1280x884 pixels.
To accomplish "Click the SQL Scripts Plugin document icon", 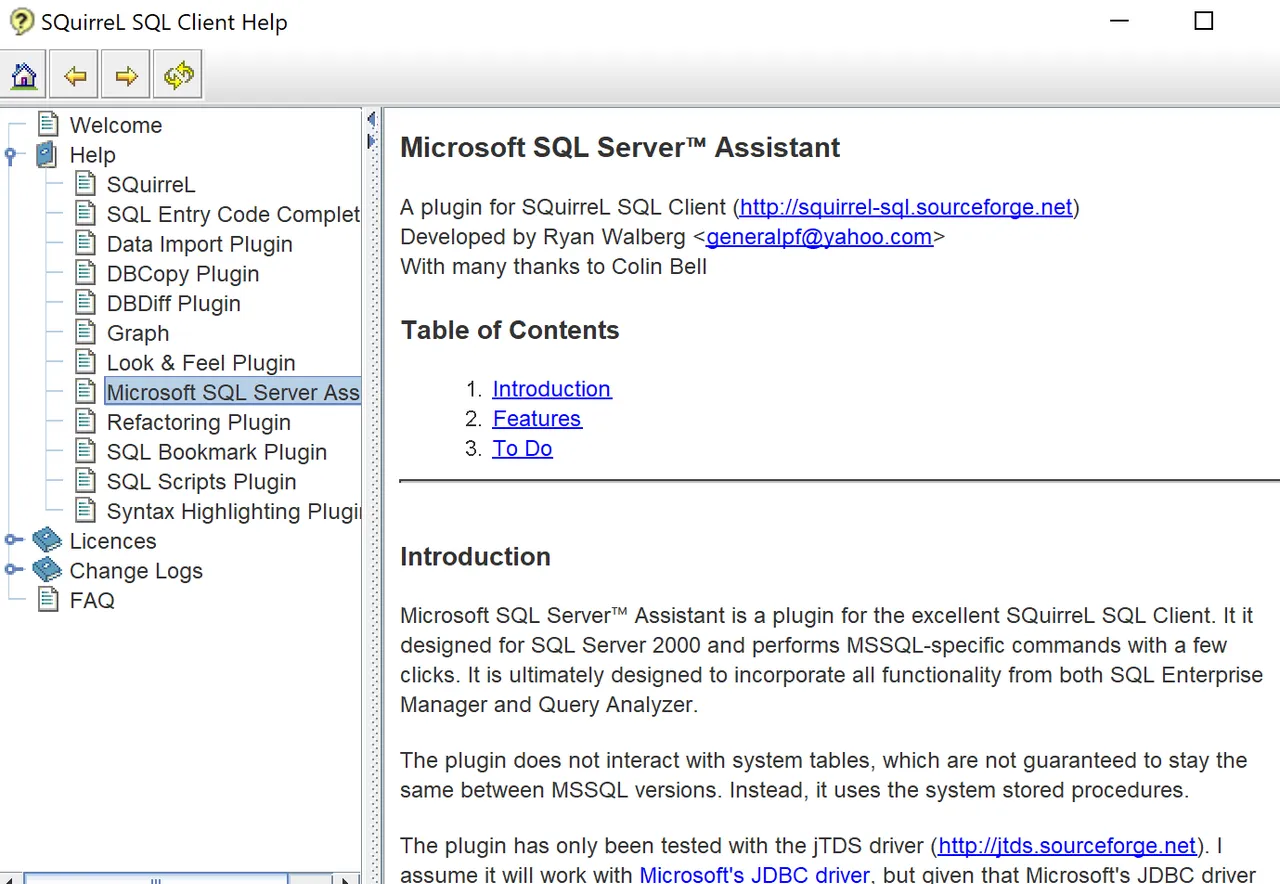I will pos(86,482).
